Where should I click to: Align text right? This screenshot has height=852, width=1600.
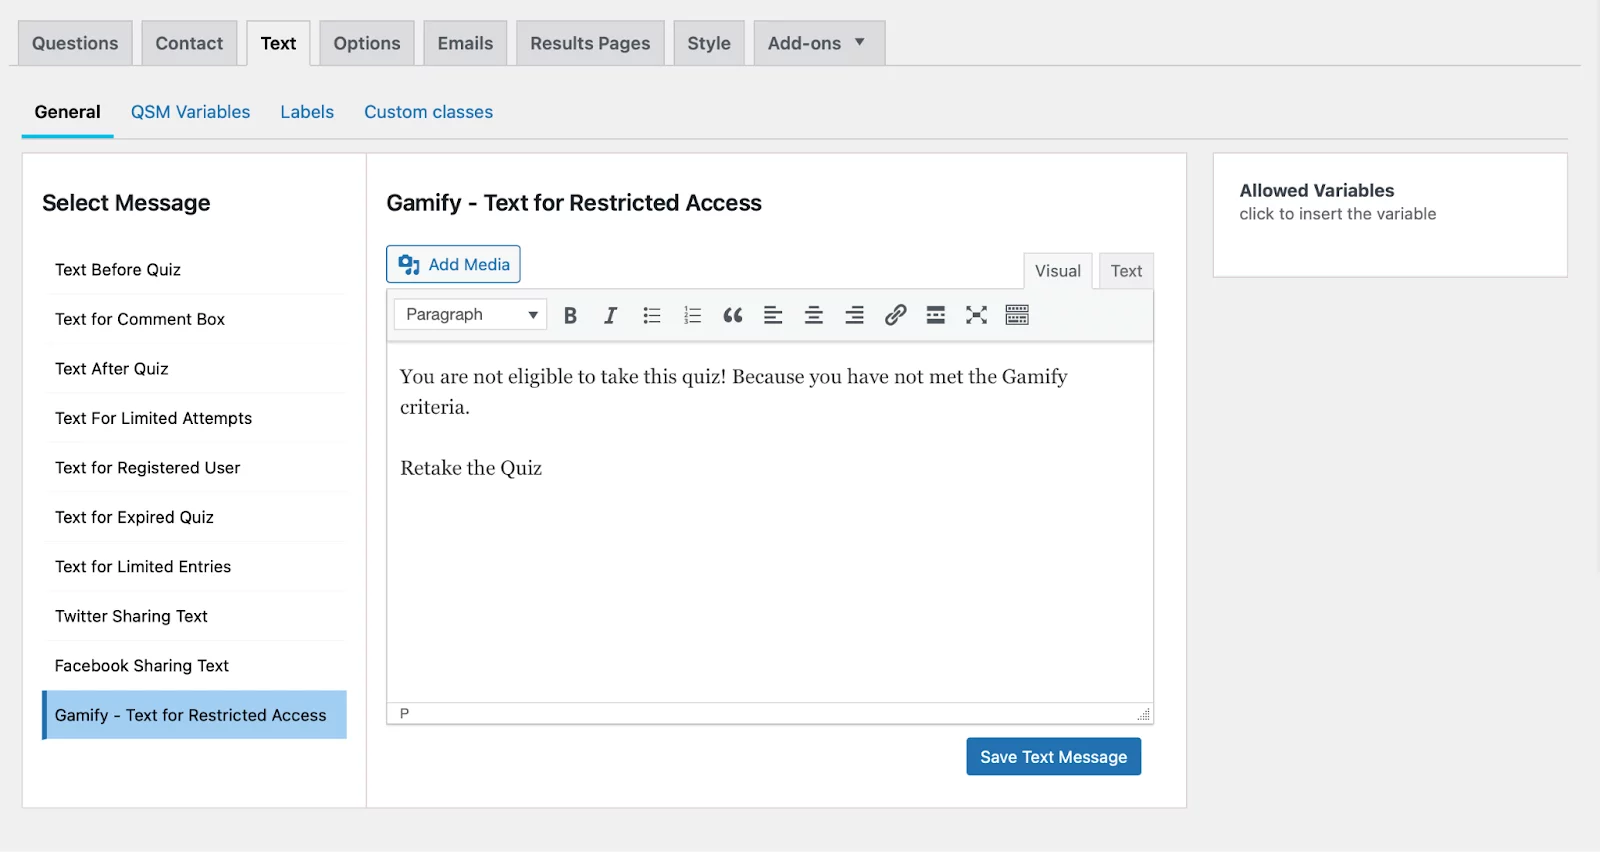(854, 315)
